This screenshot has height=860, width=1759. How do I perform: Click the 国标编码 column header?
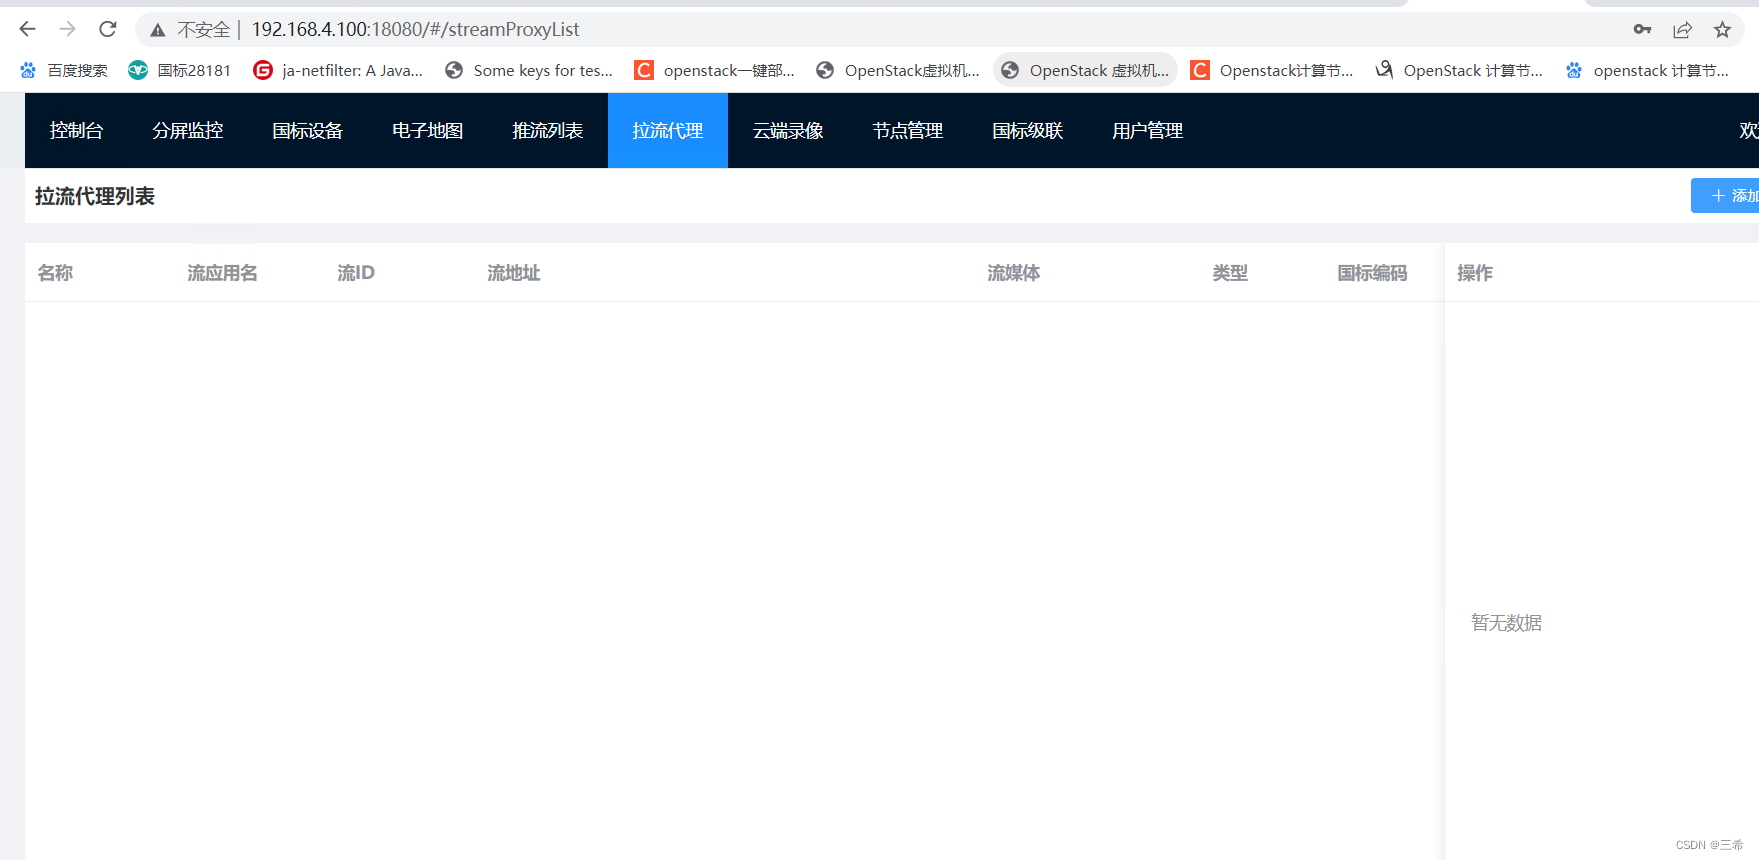[x=1372, y=273]
